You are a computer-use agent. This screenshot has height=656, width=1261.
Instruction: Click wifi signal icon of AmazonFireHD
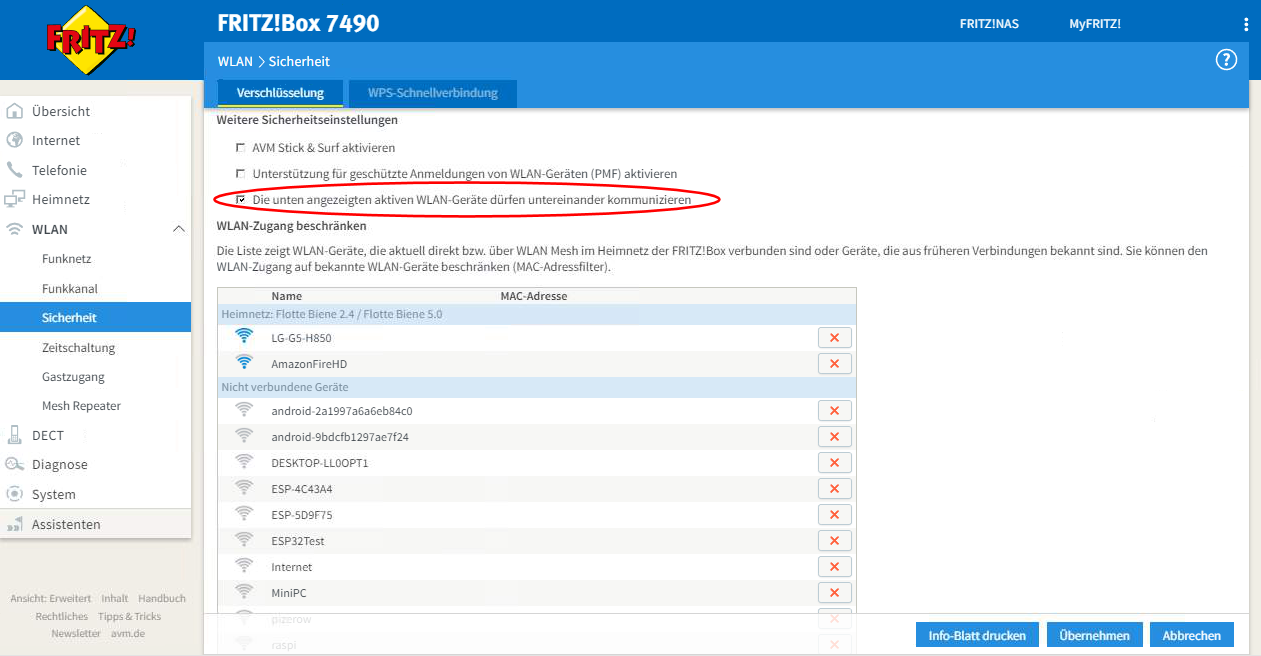tap(244, 363)
